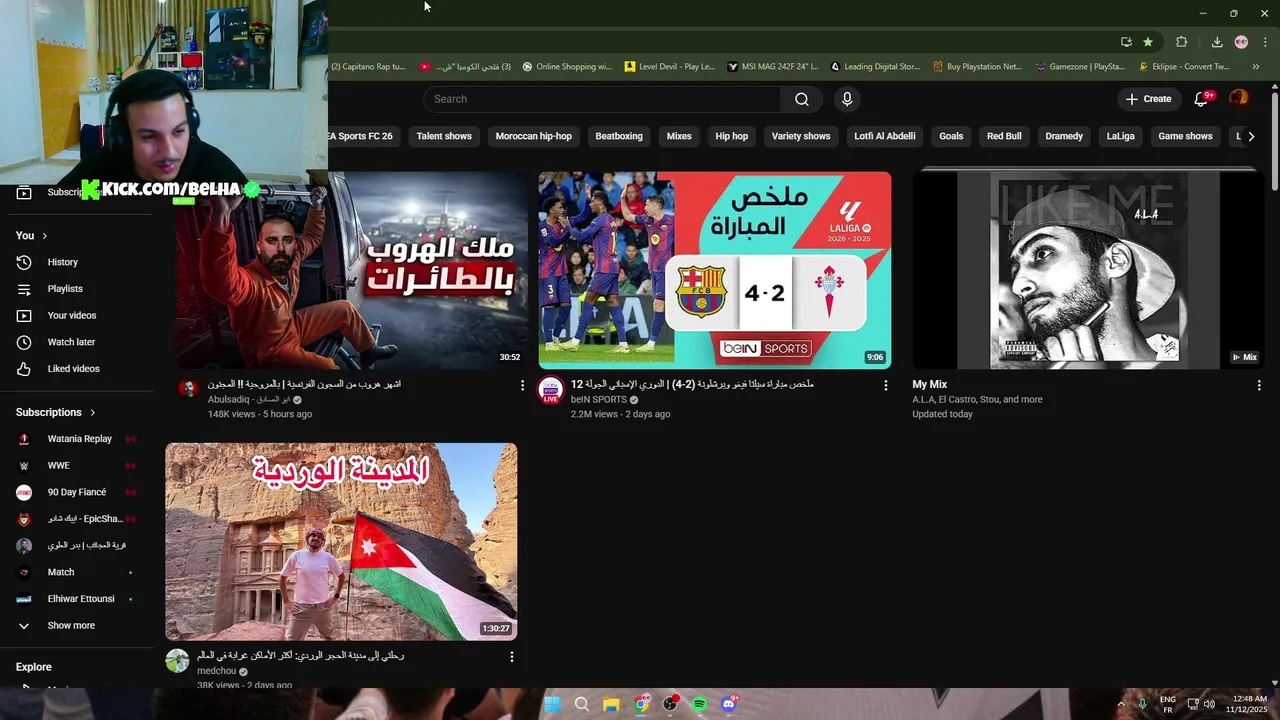Image resolution: width=1280 pixels, height=720 pixels.
Task: Open Chrome downloads icon
Action: coord(1217,42)
